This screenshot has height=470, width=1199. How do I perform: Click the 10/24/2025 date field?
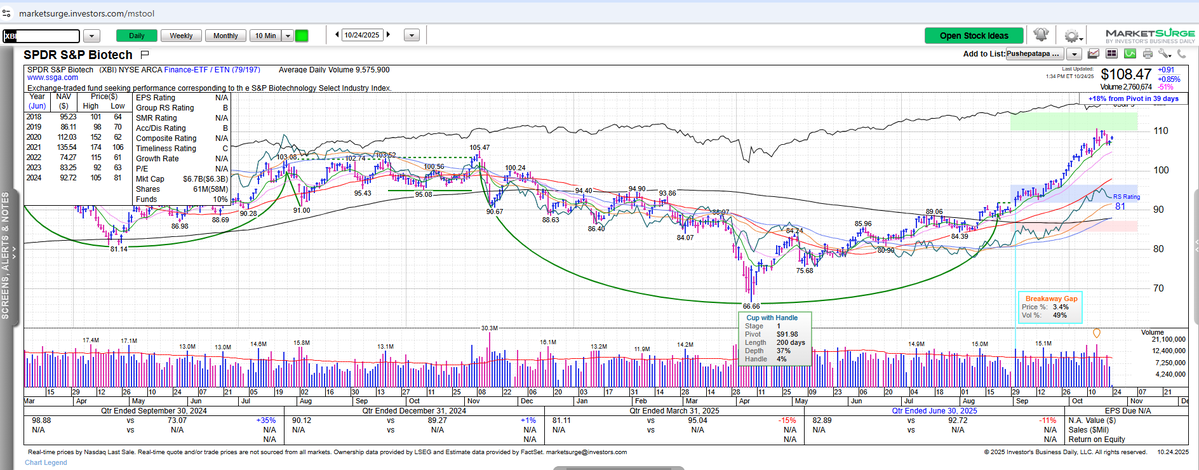point(363,34)
